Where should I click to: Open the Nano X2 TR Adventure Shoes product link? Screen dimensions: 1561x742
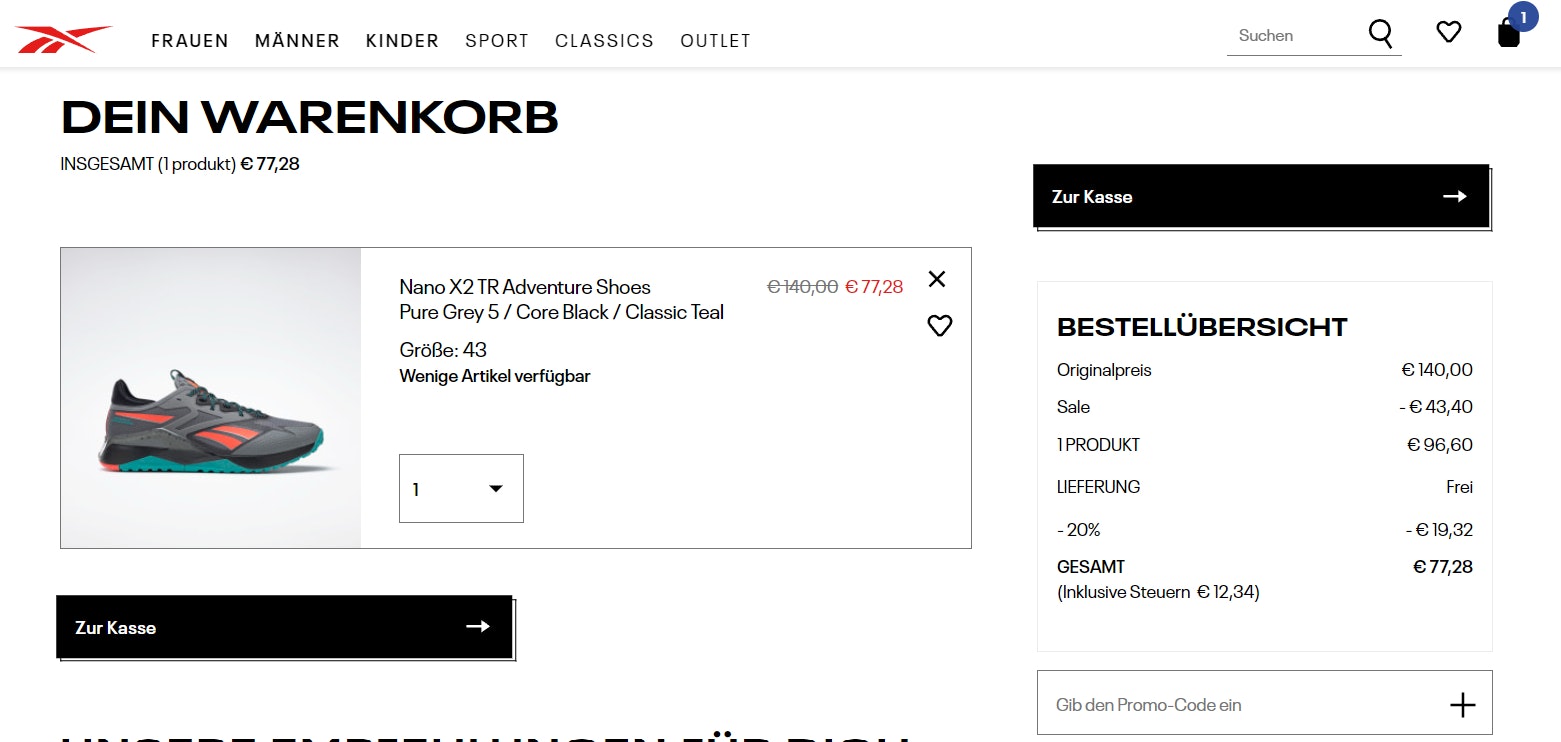point(524,286)
